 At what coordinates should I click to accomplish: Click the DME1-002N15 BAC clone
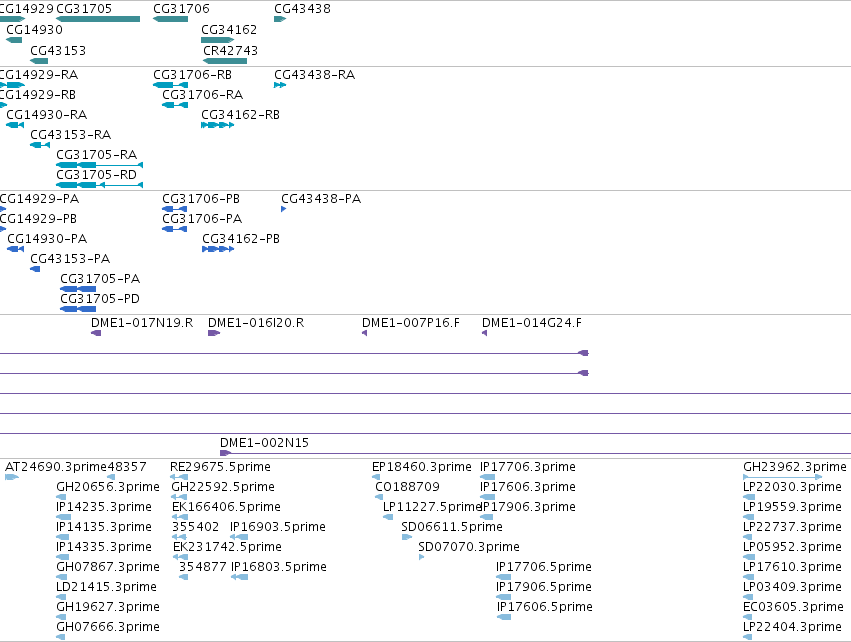click(535, 453)
